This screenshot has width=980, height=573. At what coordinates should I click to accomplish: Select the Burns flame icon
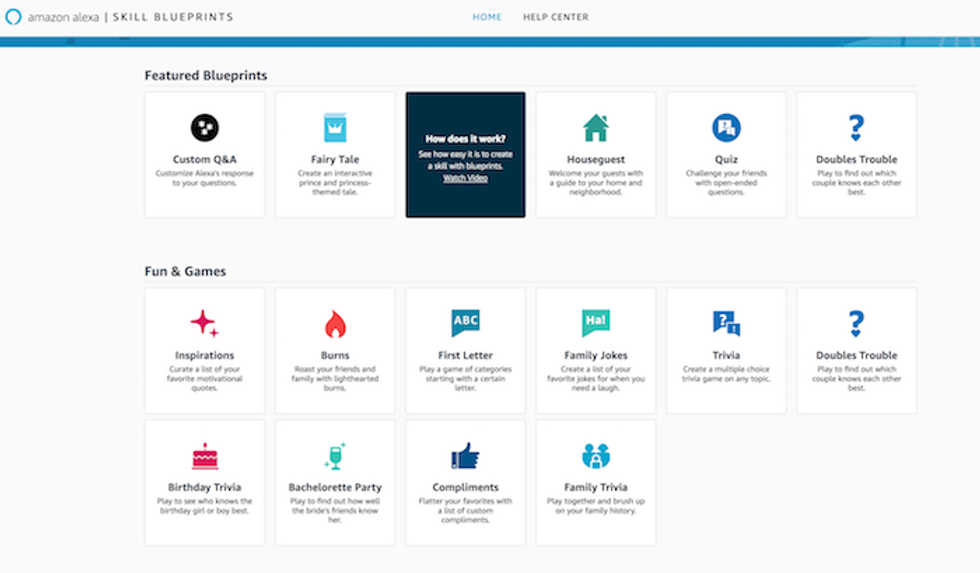pyautogui.click(x=335, y=323)
